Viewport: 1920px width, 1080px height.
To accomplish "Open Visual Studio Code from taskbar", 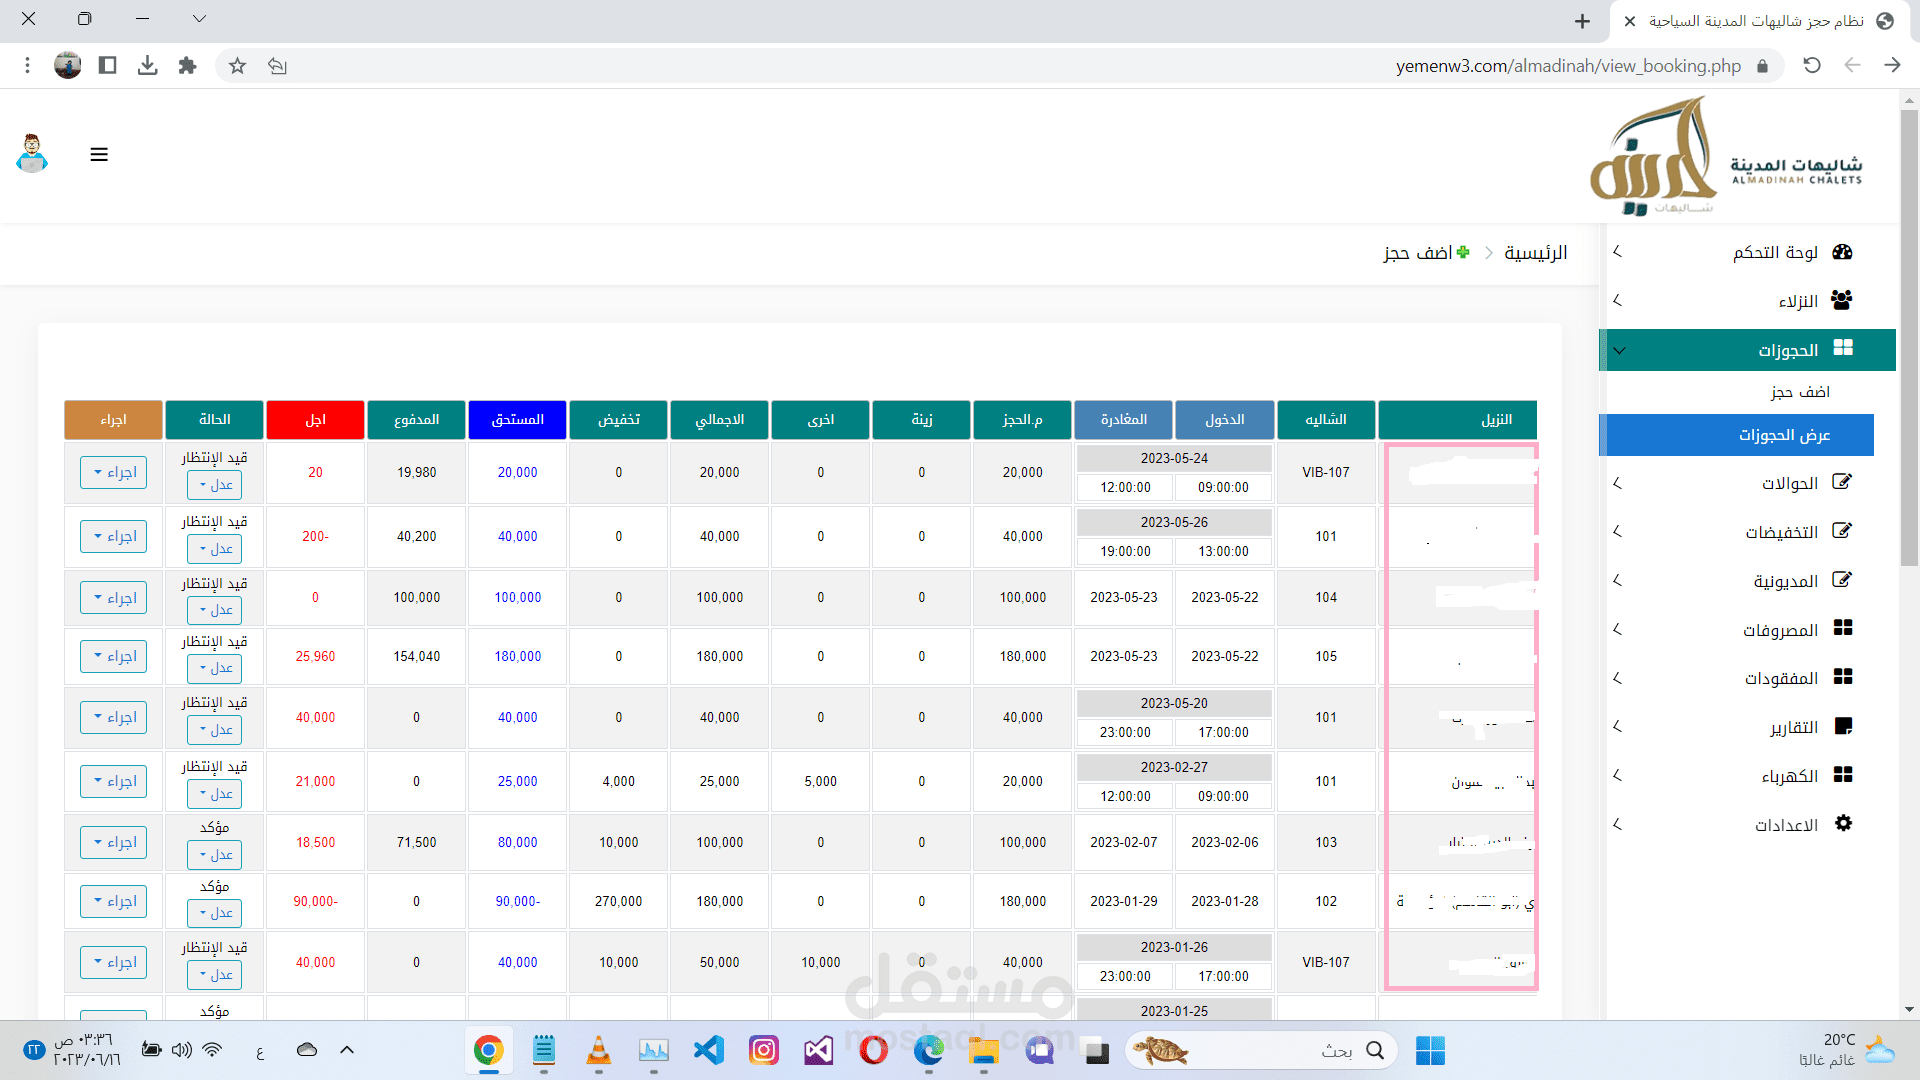I will (709, 1050).
